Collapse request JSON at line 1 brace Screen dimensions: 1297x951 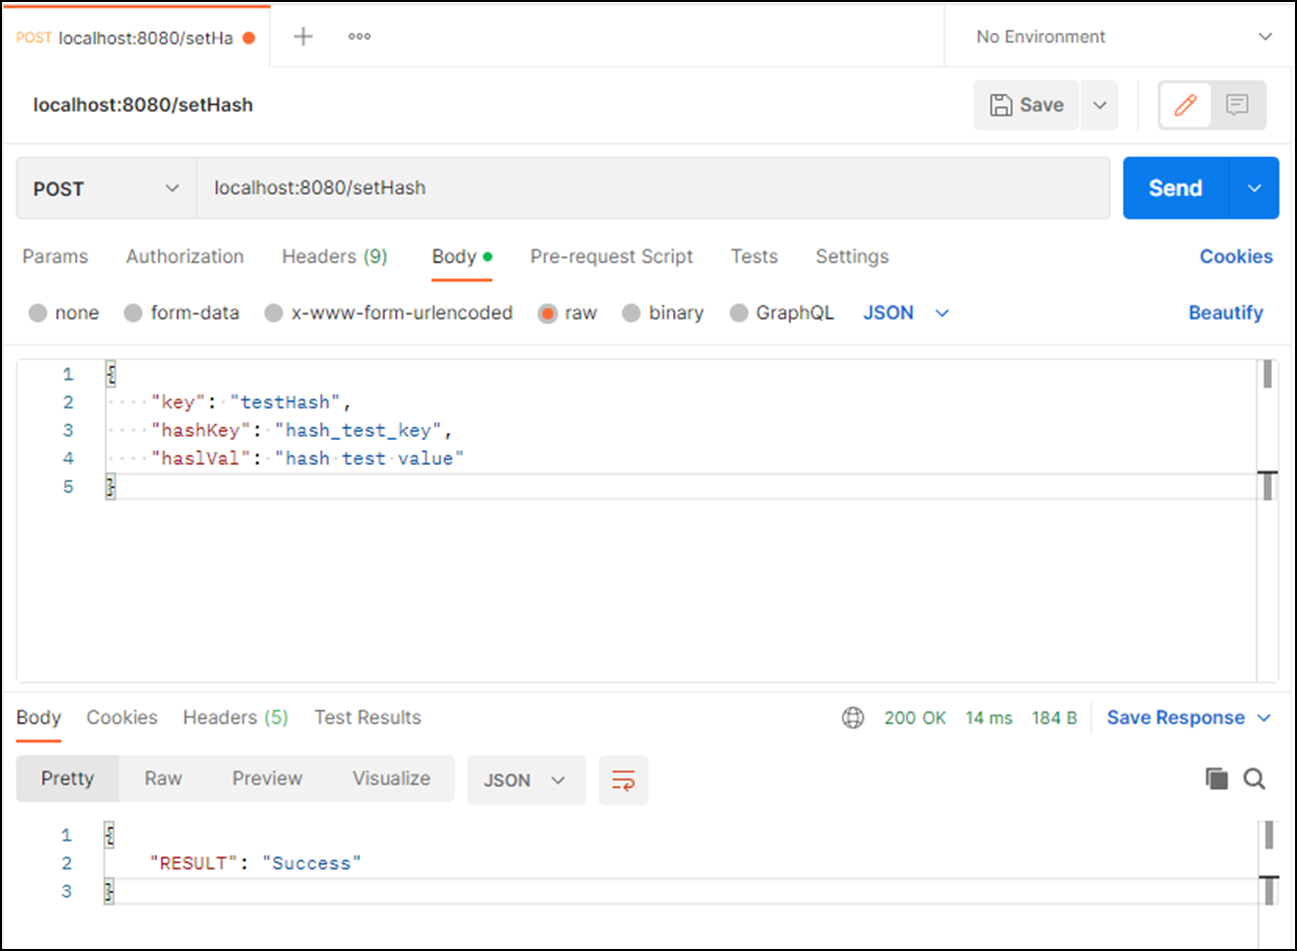coord(111,374)
